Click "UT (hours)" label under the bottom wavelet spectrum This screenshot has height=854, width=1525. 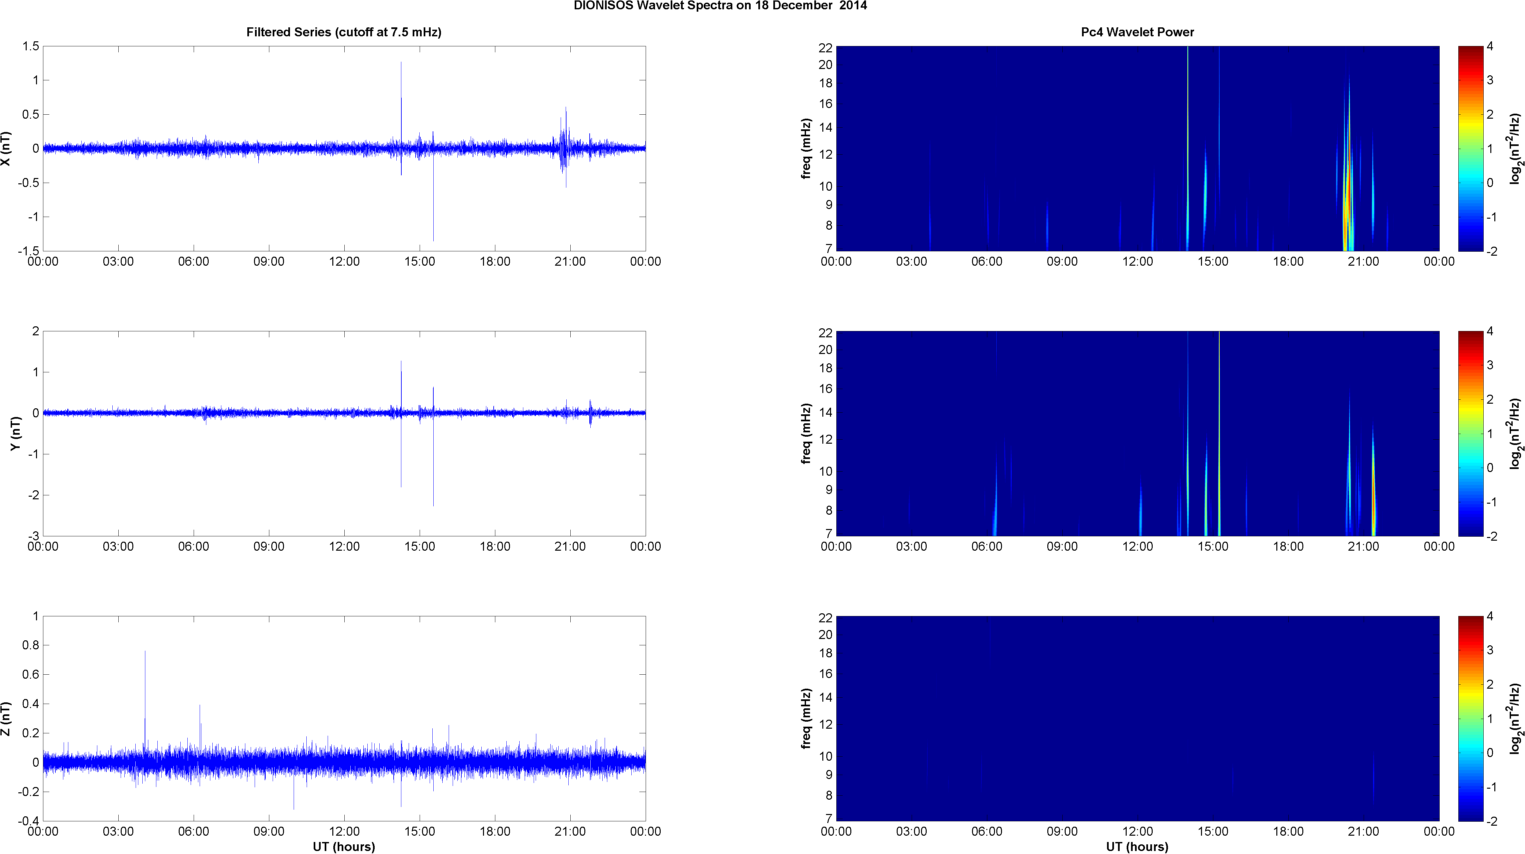click(1137, 846)
